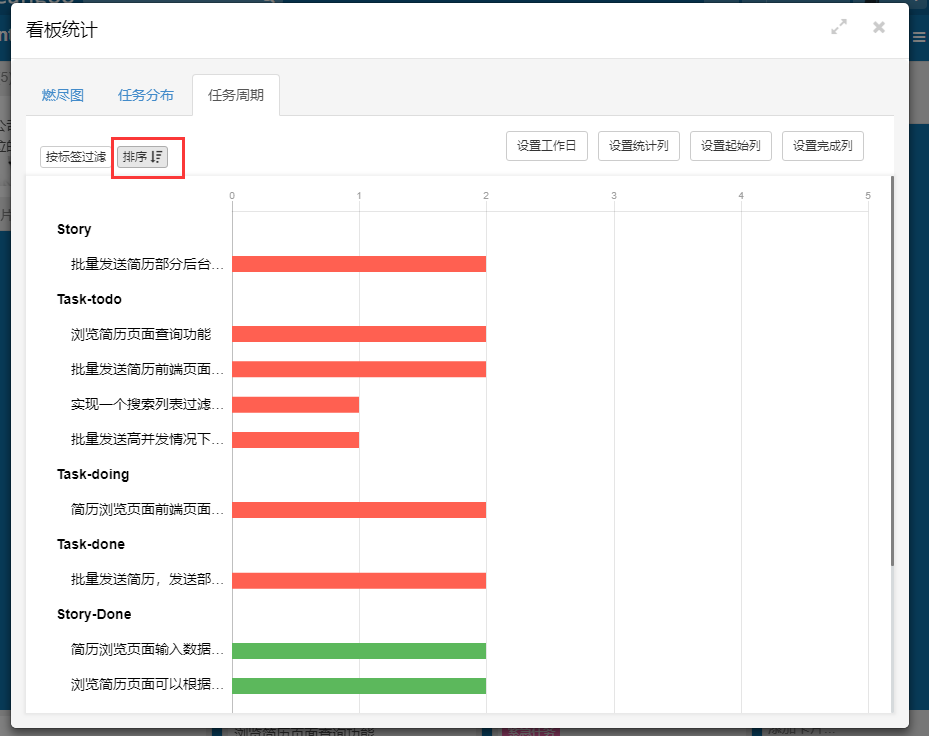Screen dimensions: 929x736
Task: Open the hamburger menu behind the dialog
Action: point(919,37)
